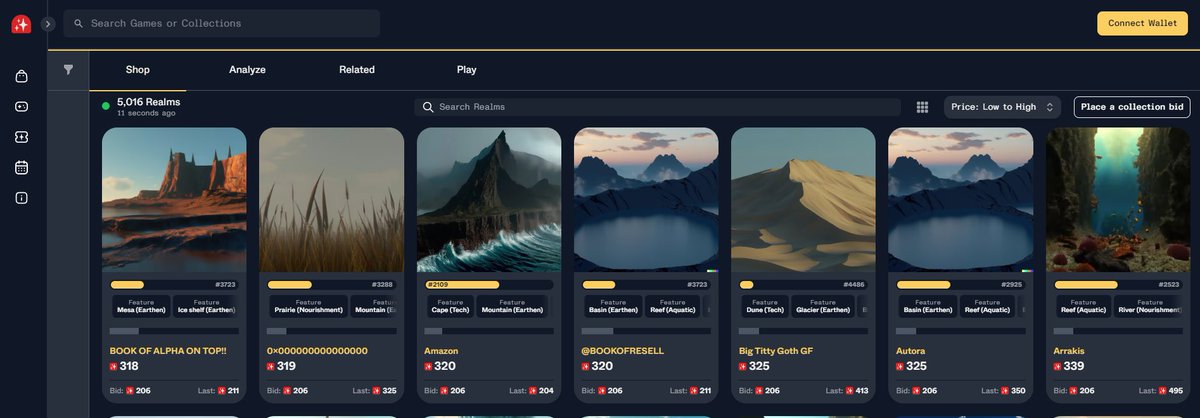Screen dimensions: 1200x418
Task: Switch to the Analyze tab
Action: [247, 70]
